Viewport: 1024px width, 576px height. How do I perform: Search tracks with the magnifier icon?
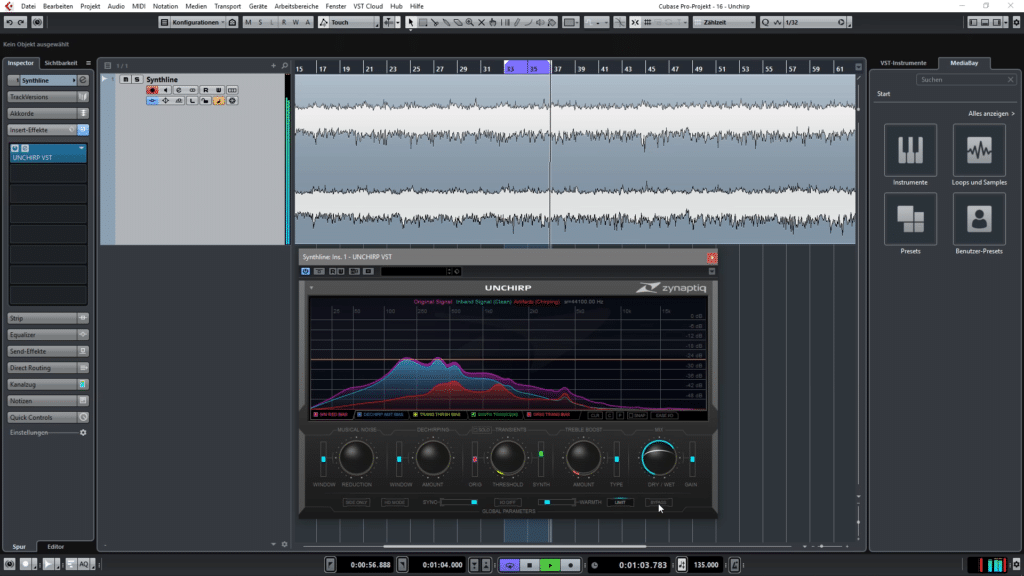285,65
